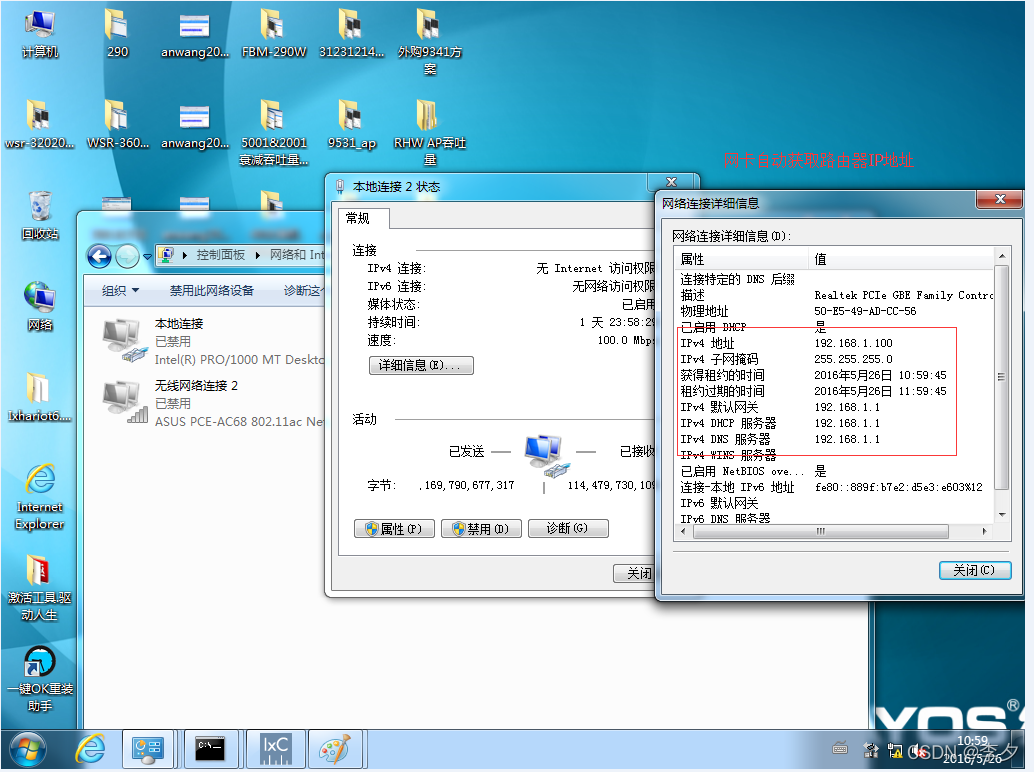
Task: Expand the 组织 dropdown menu
Action: [121, 291]
